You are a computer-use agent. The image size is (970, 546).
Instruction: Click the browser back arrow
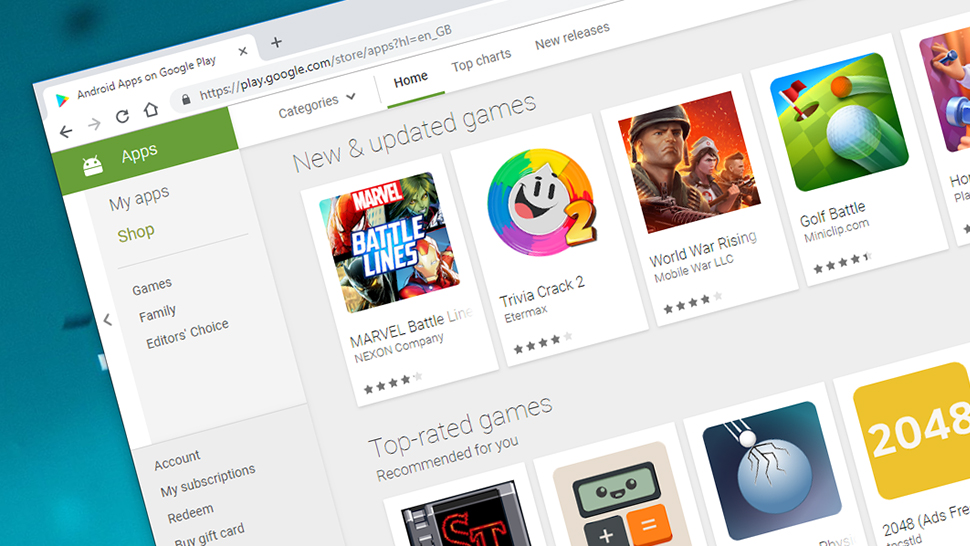[66, 131]
